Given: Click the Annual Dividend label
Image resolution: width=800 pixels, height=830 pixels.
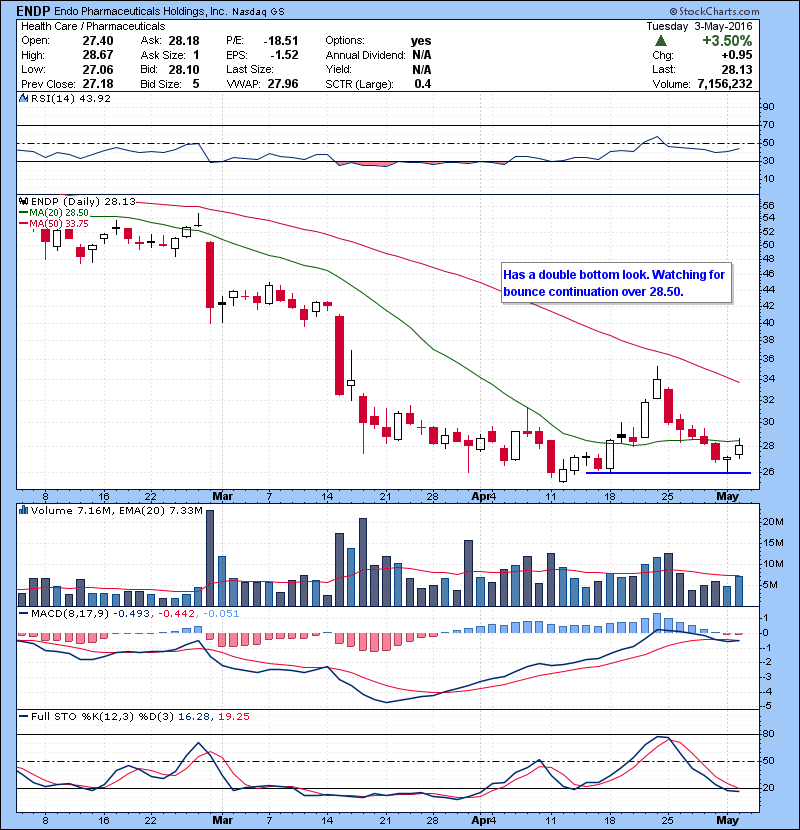Looking at the screenshot, I should 365,55.
